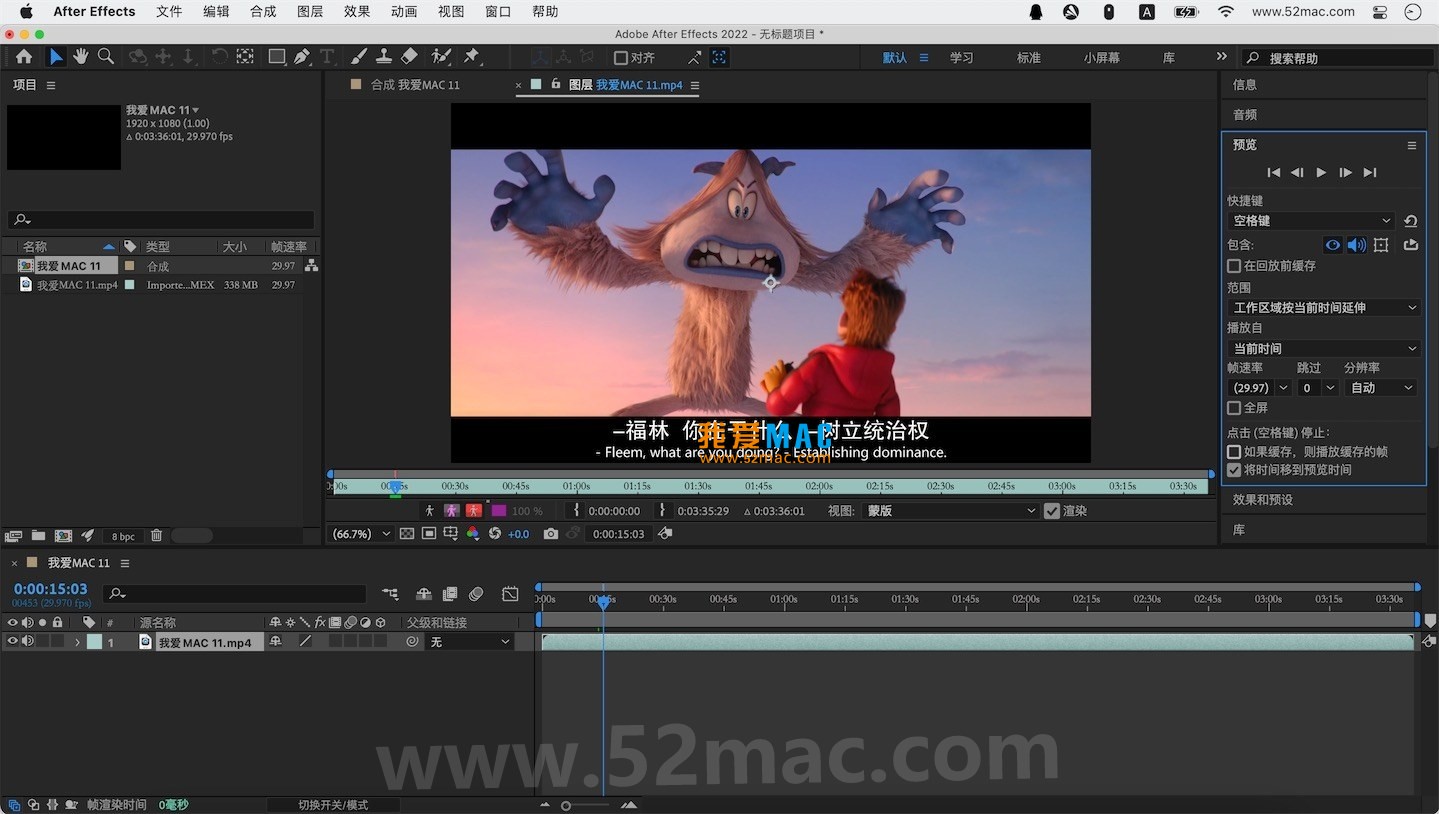Check 如果缓存，则播放缓存的帧 option
This screenshot has height=814, width=1439.
click(1234, 452)
